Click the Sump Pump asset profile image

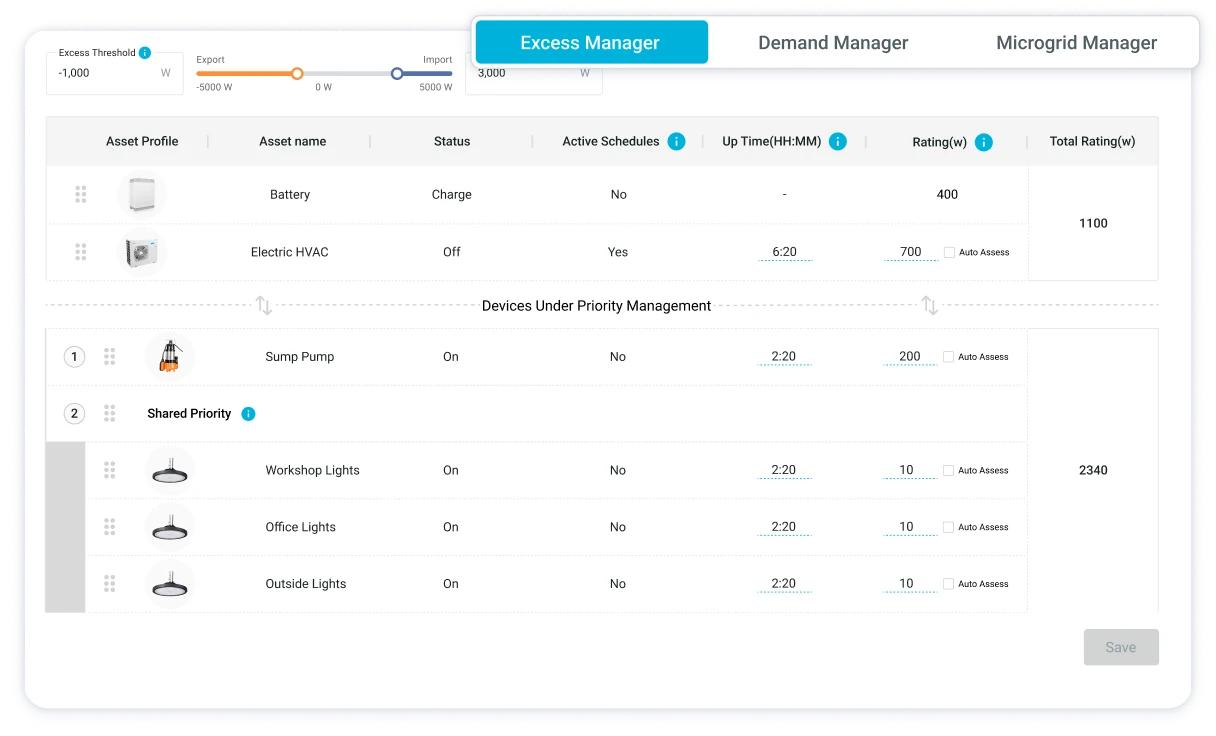(170, 357)
